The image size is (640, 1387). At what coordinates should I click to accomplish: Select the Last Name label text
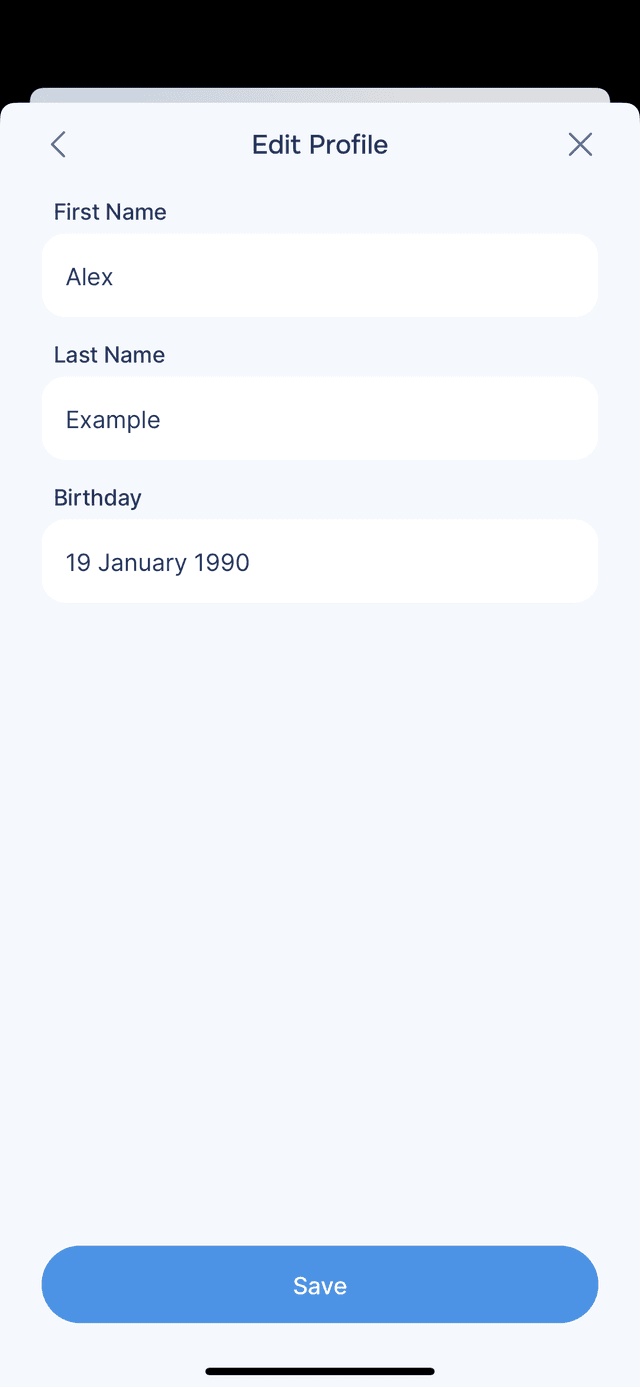109,354
